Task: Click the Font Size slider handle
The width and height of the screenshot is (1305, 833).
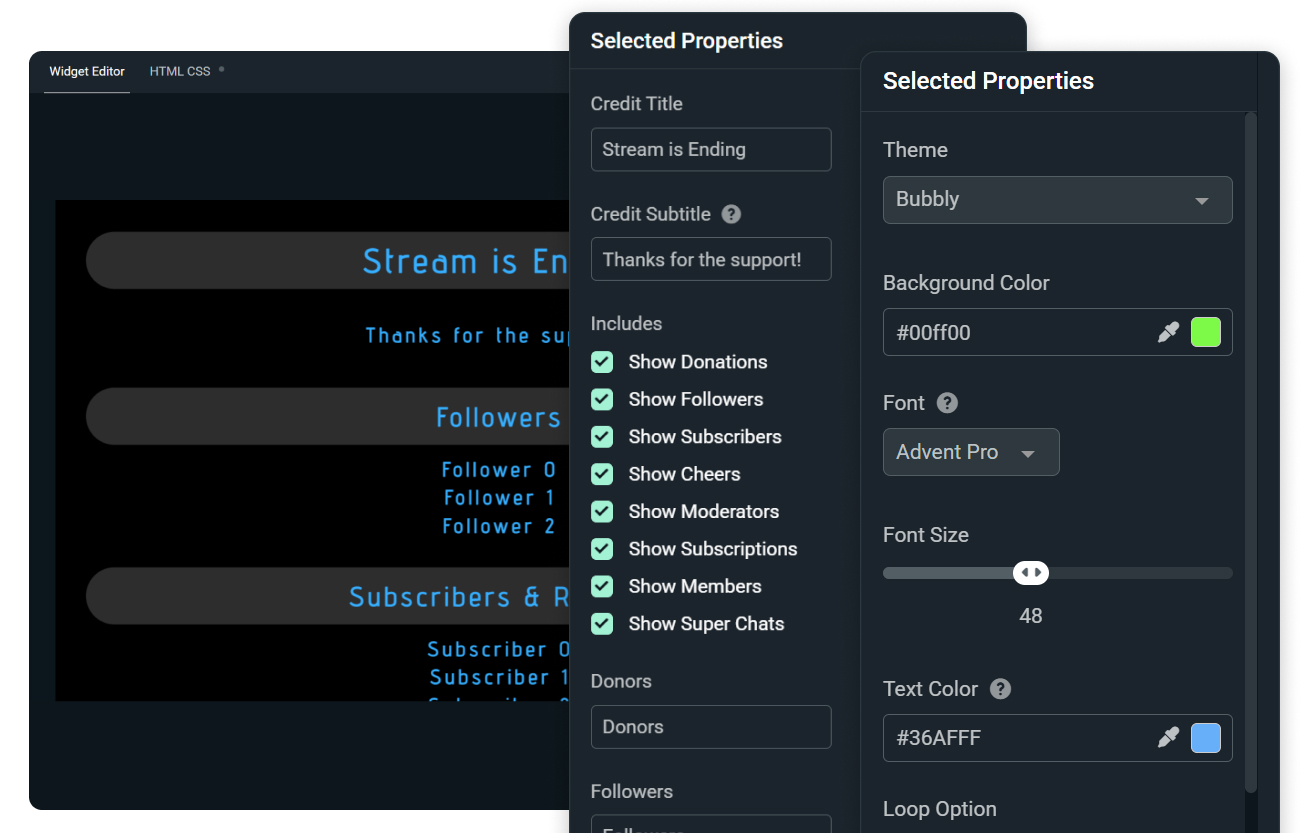Action: [x=1031, y=573]
